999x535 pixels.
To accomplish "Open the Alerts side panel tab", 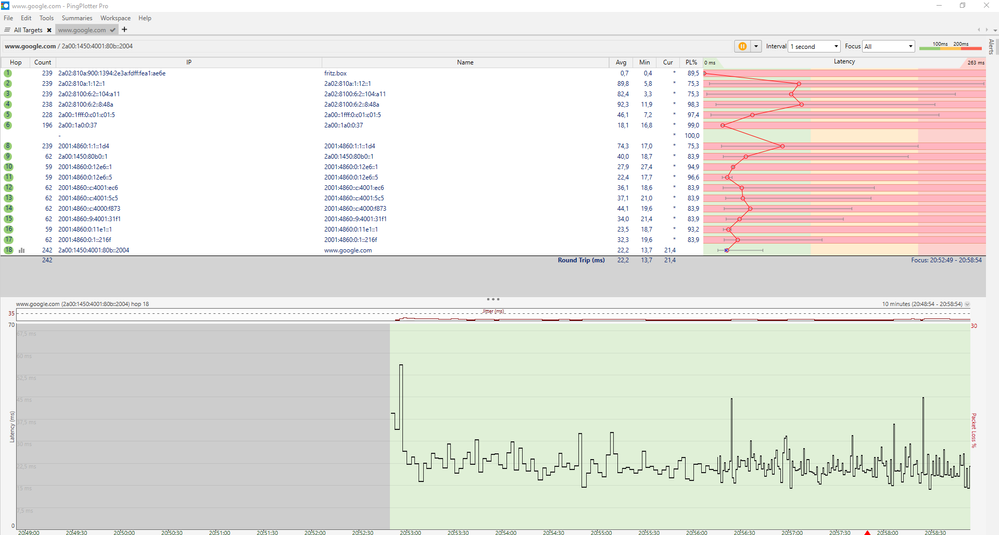I will point(991,46).
